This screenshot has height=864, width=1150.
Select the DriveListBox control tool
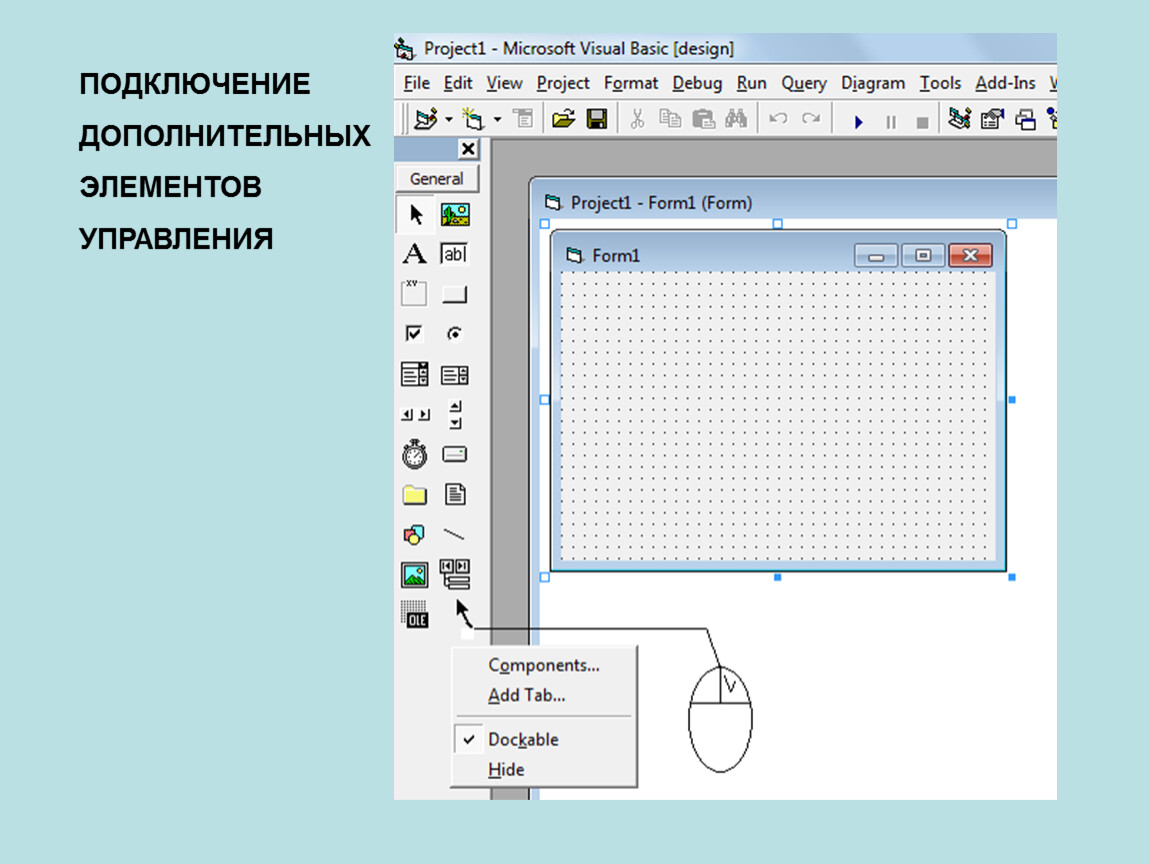(455, 455)
